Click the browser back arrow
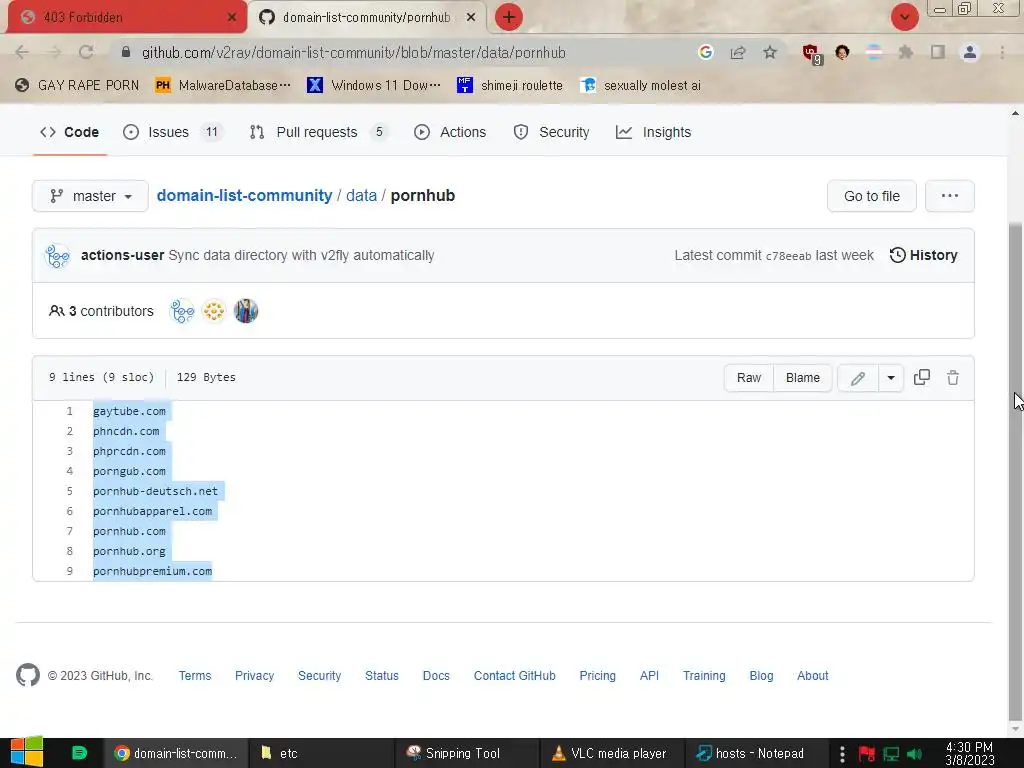The width and height of the screenshot is (1024, 768). (x=22, y=52)
